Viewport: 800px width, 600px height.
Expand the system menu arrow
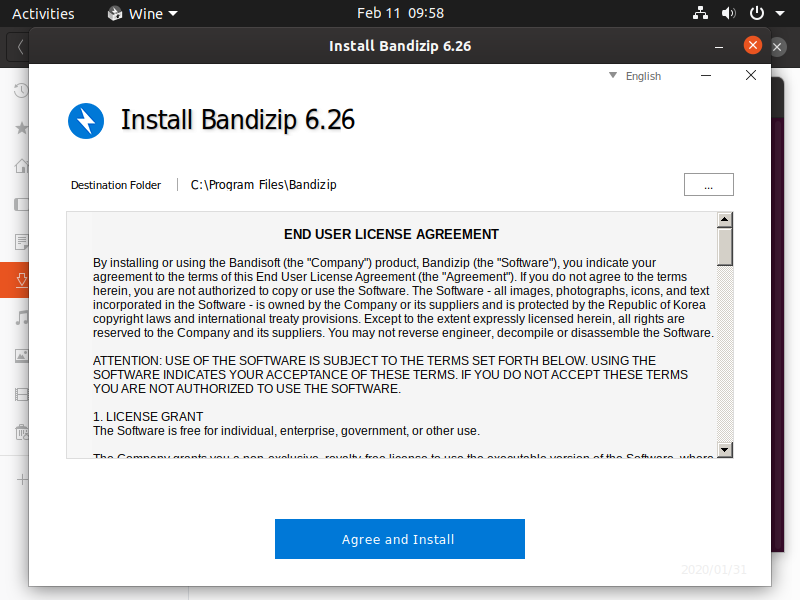pyautogui.click(x=779, y=14)
